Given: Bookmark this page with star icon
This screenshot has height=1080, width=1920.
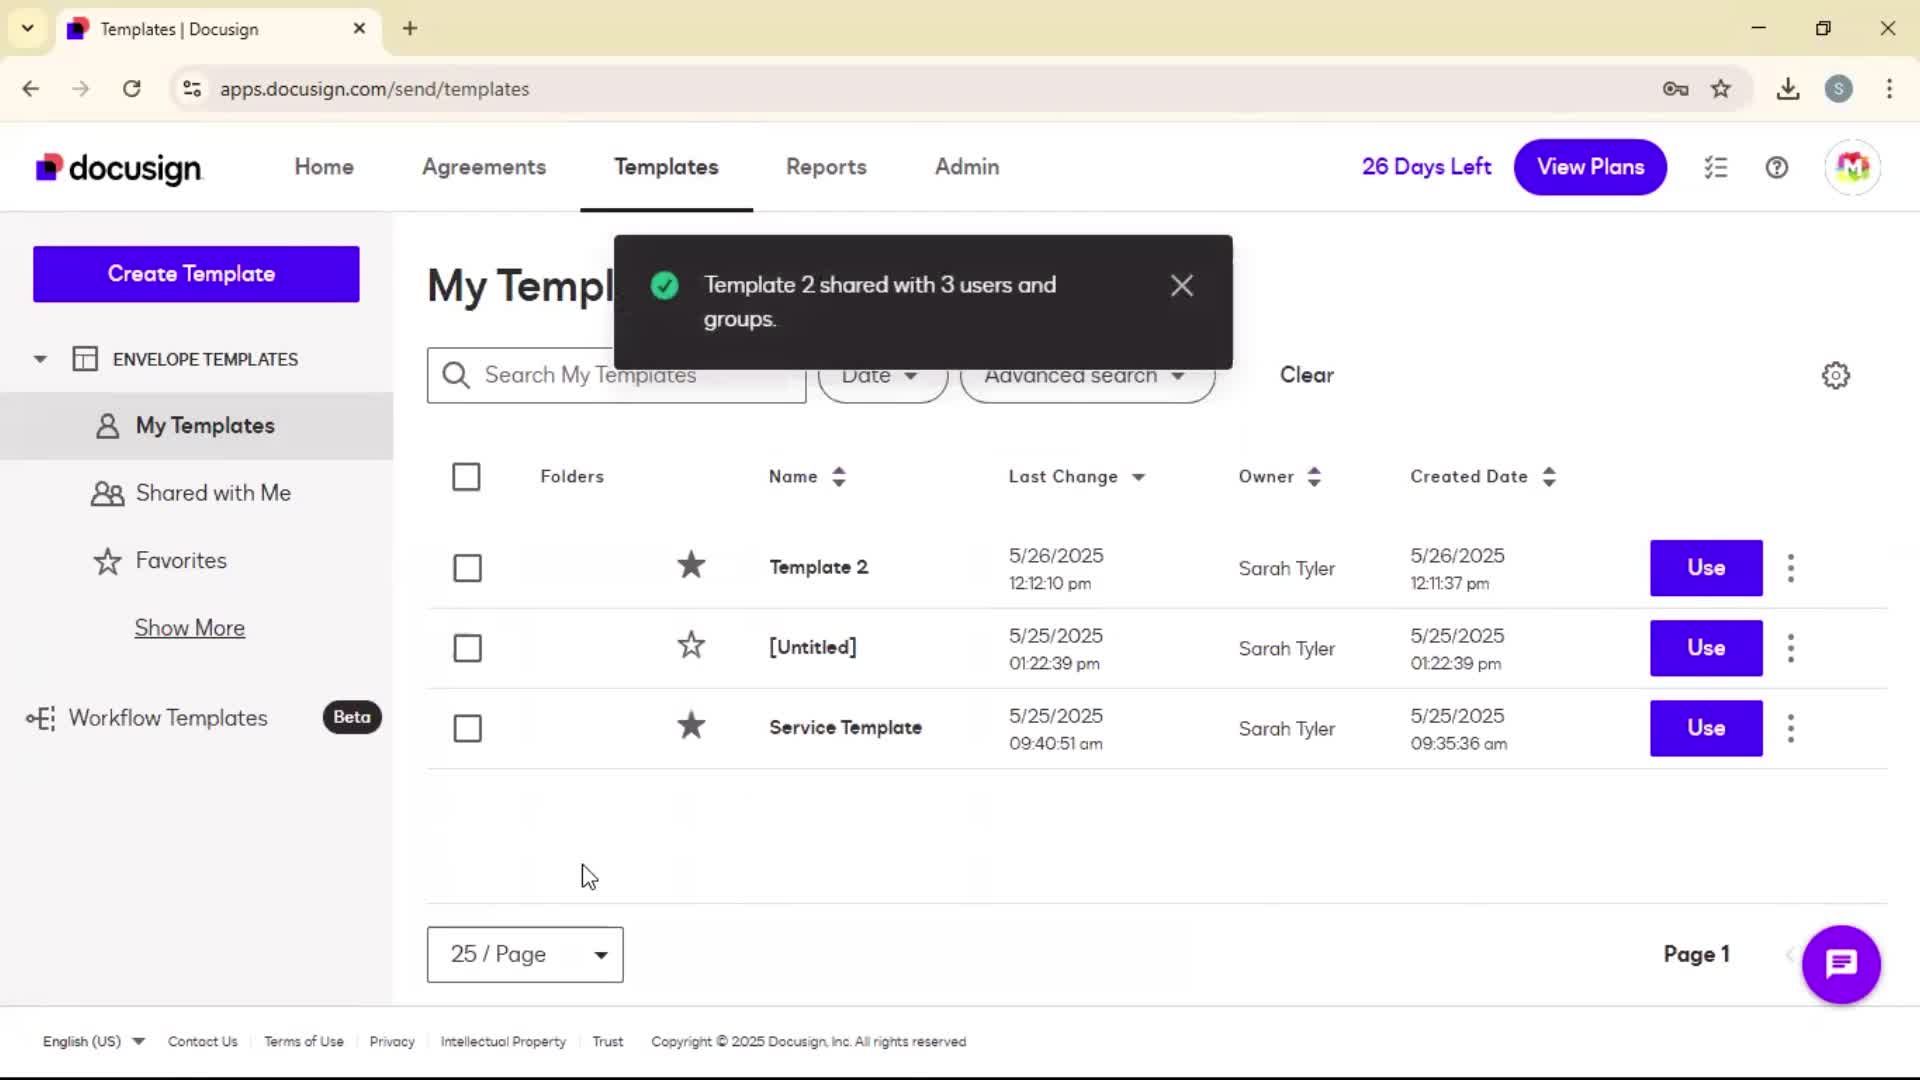Looking at the screenshot, I should 1721,89.
